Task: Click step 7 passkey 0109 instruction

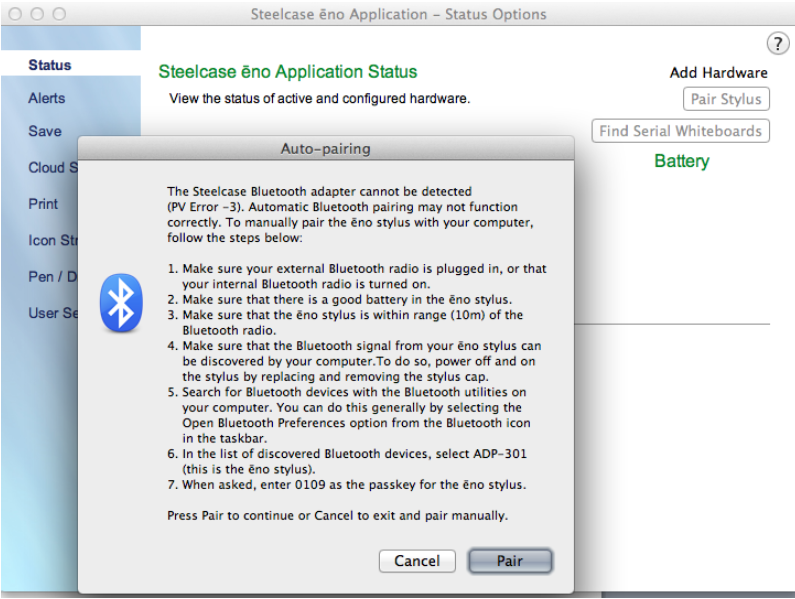Action: point(347,485)
